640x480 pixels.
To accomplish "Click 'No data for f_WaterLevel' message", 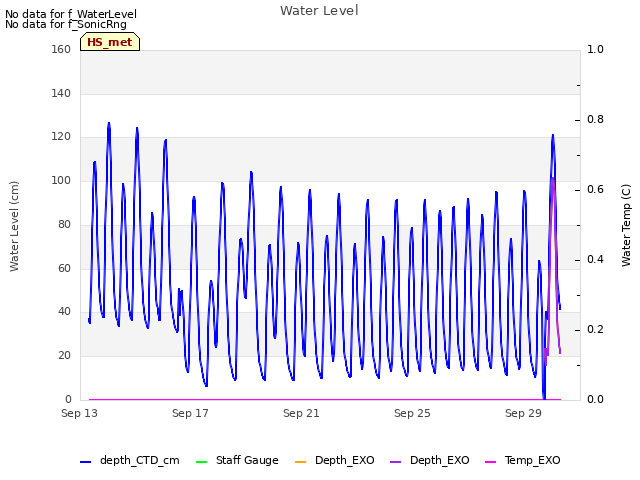I will (71, 14).
